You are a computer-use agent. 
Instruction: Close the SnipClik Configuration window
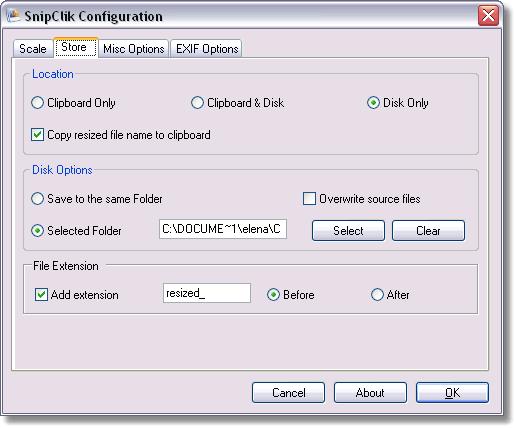coord(488,15)
